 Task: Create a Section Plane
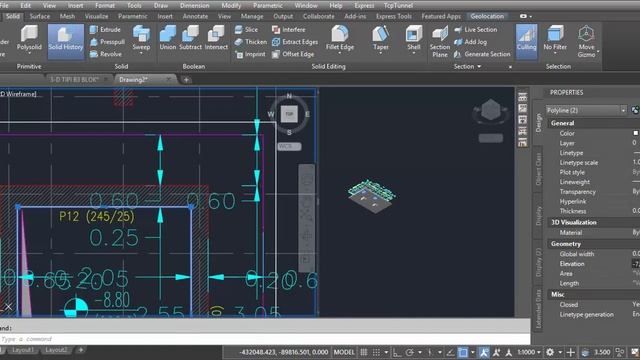[x=440, y=41]
